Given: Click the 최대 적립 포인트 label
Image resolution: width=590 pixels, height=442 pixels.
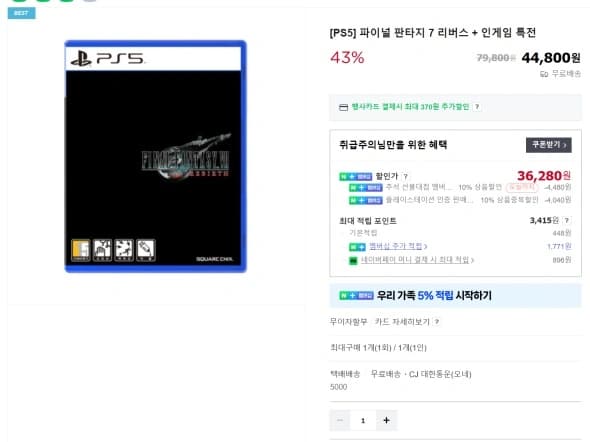Looking at the screenshot, I should (368, 221).
